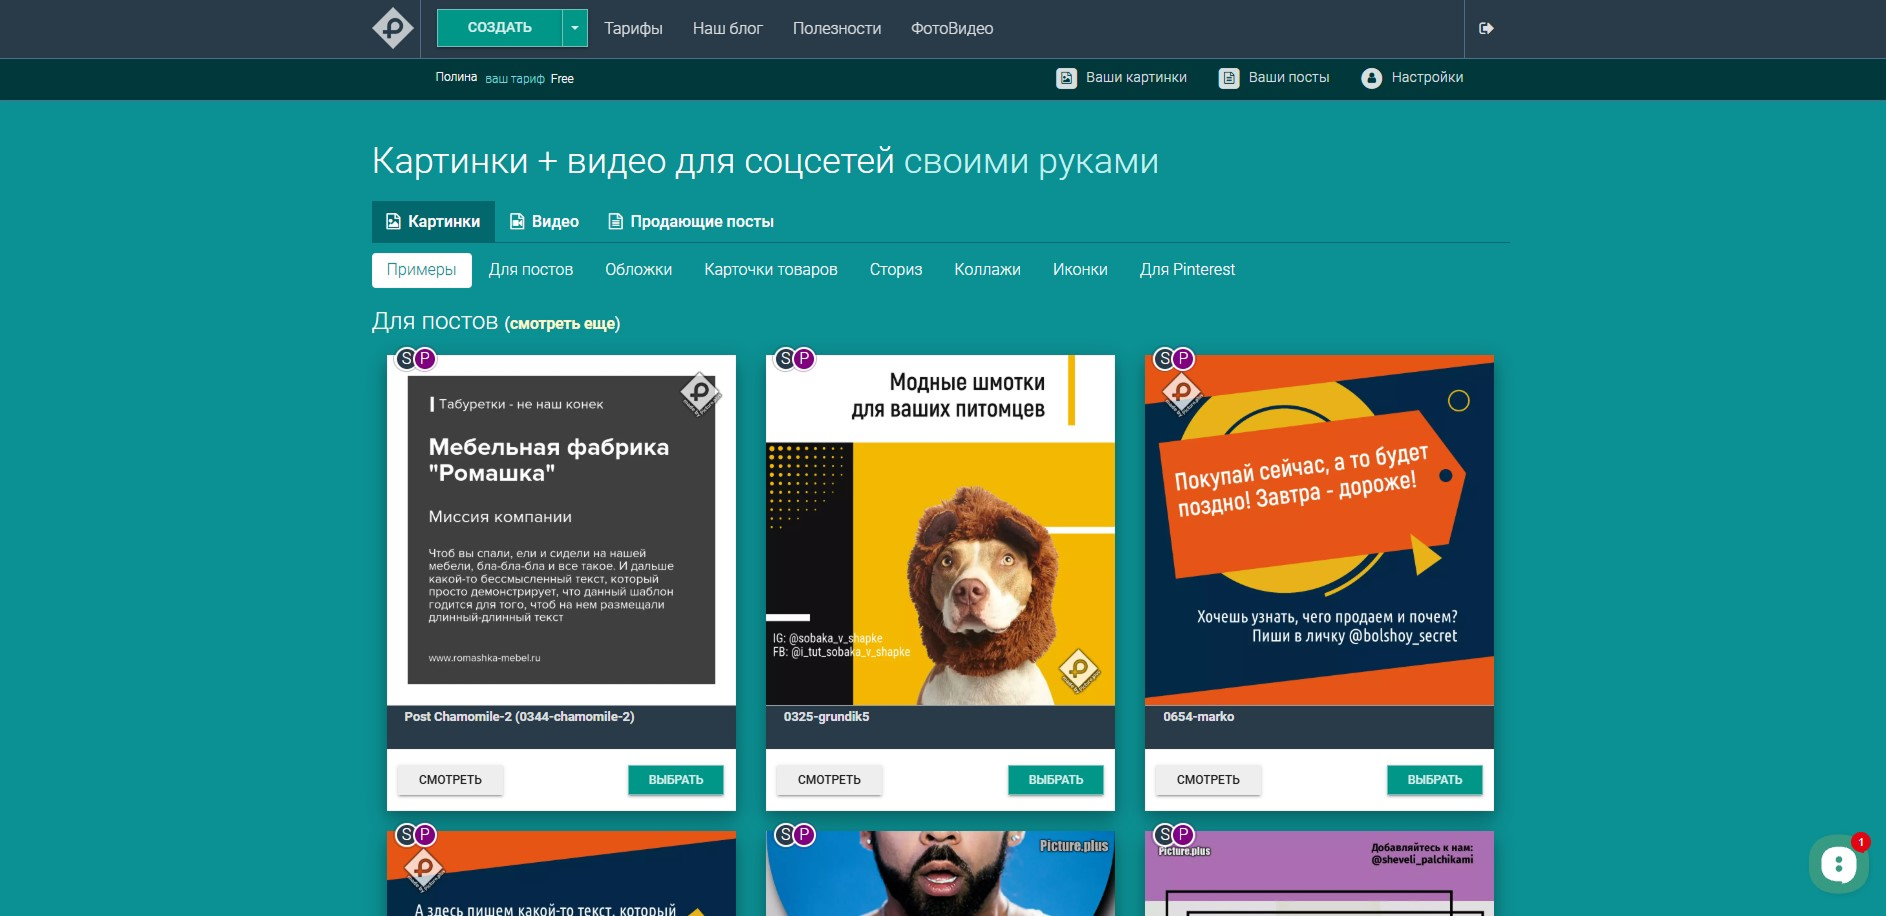Click the title '0325-grundik5'
The width and height of the screenshot is (1886, 916).
tap(826, 717)
